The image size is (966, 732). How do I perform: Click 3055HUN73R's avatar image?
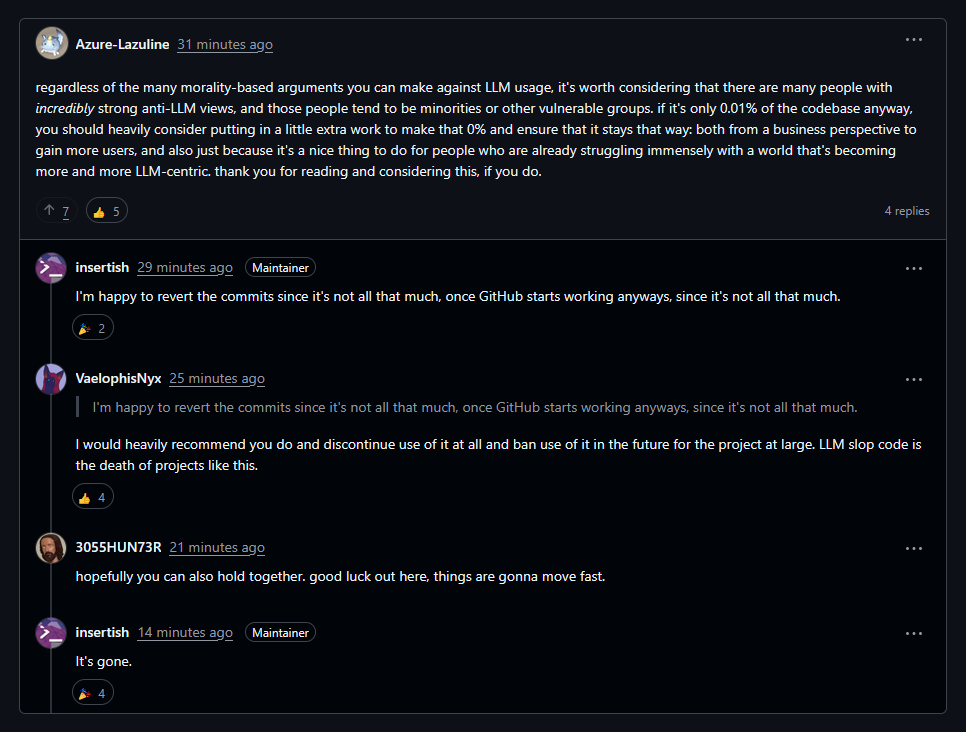[x=51, y=548]
